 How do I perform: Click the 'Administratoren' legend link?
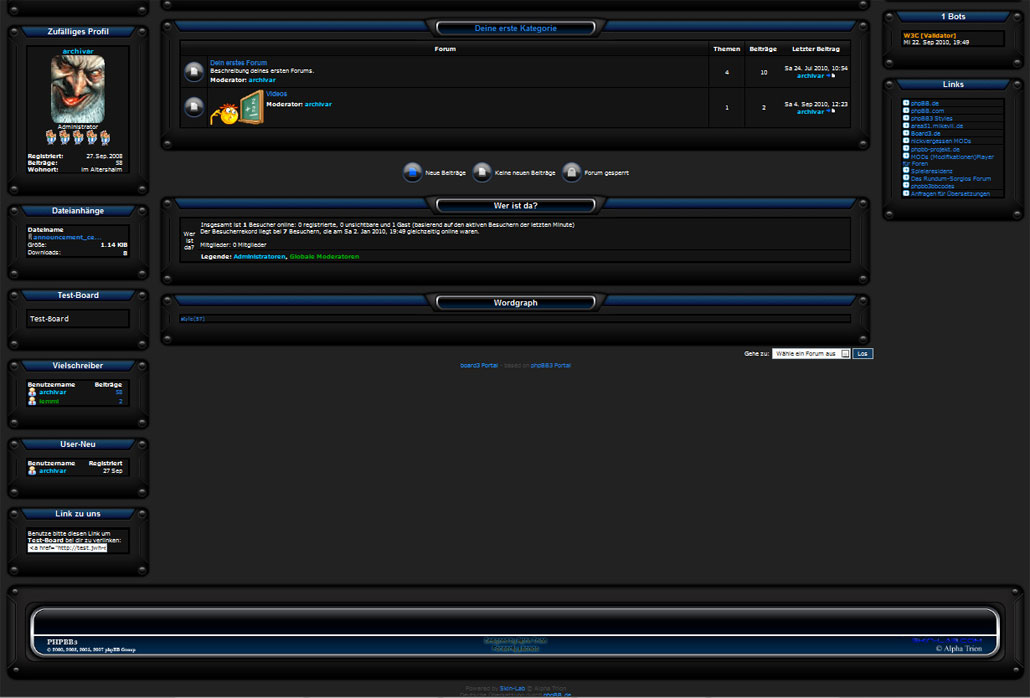(x=258, y=257)
